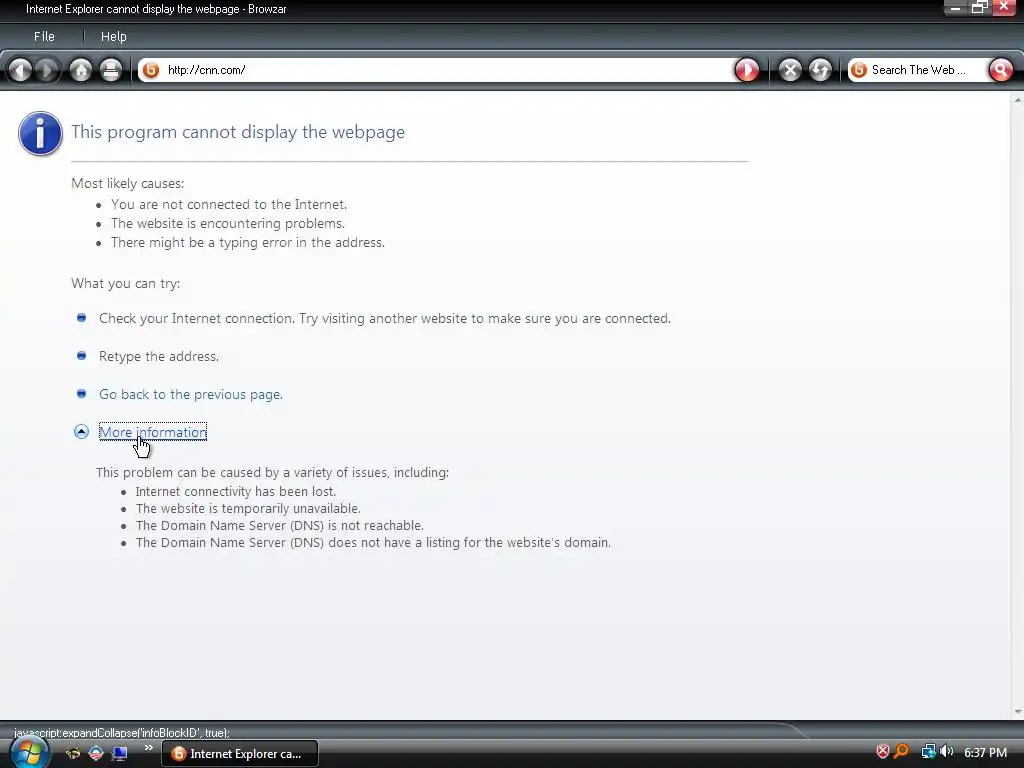Click 'The website is temporarily unavailable.' text
1024x768 pixels.
(248, 508)
